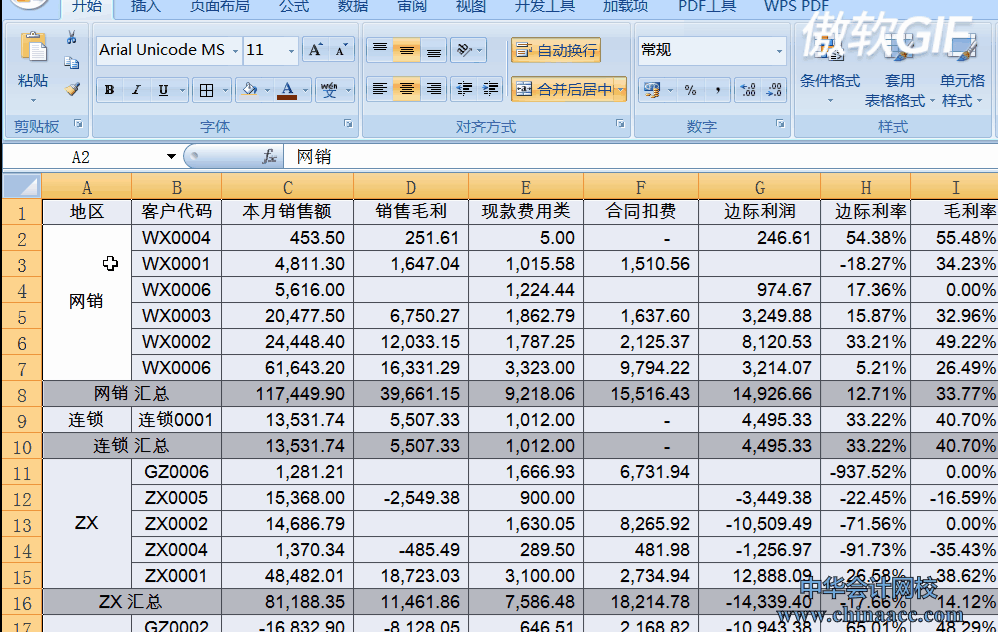Image resolution: width=998 pixels, height=632 pixels.
Task: Click the Paste (粘贴) clipboard icon
Action: point(33,48)
